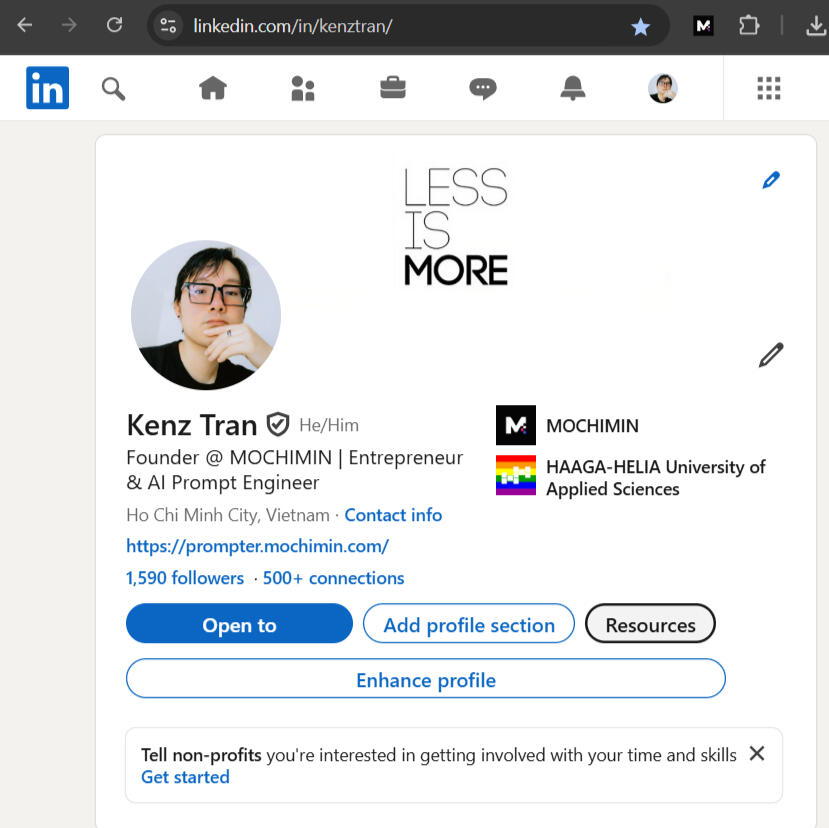Toggle the bookmark star in address bar
Screen dimensions: 829x828
pos(640,27)
